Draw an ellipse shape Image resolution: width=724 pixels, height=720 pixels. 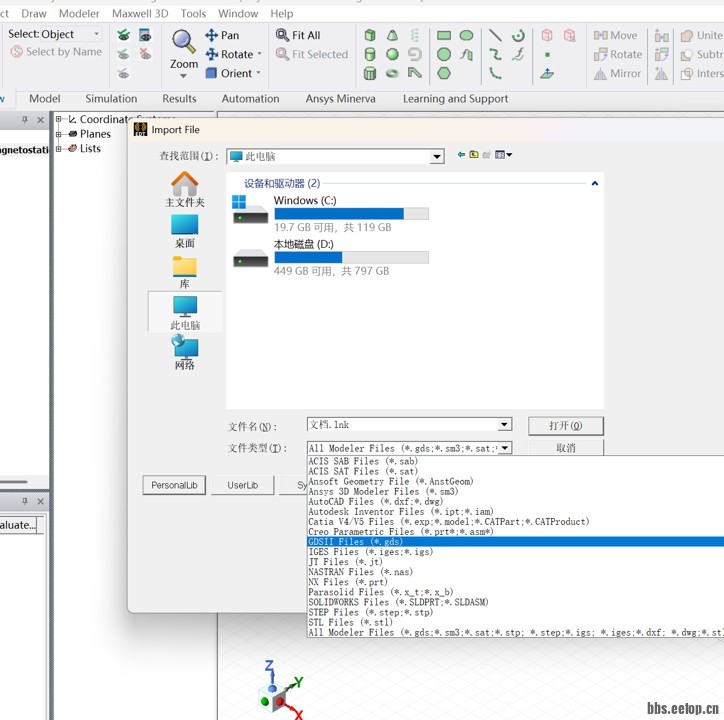466,35
